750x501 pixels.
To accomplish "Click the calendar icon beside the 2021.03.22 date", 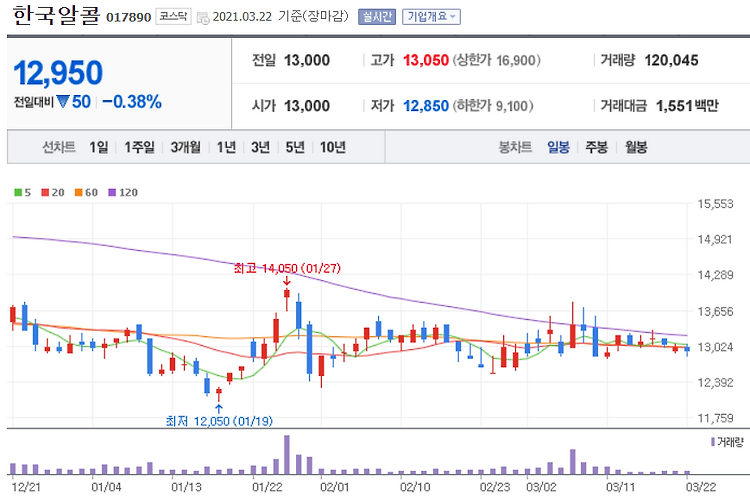I will coord(203,18).
